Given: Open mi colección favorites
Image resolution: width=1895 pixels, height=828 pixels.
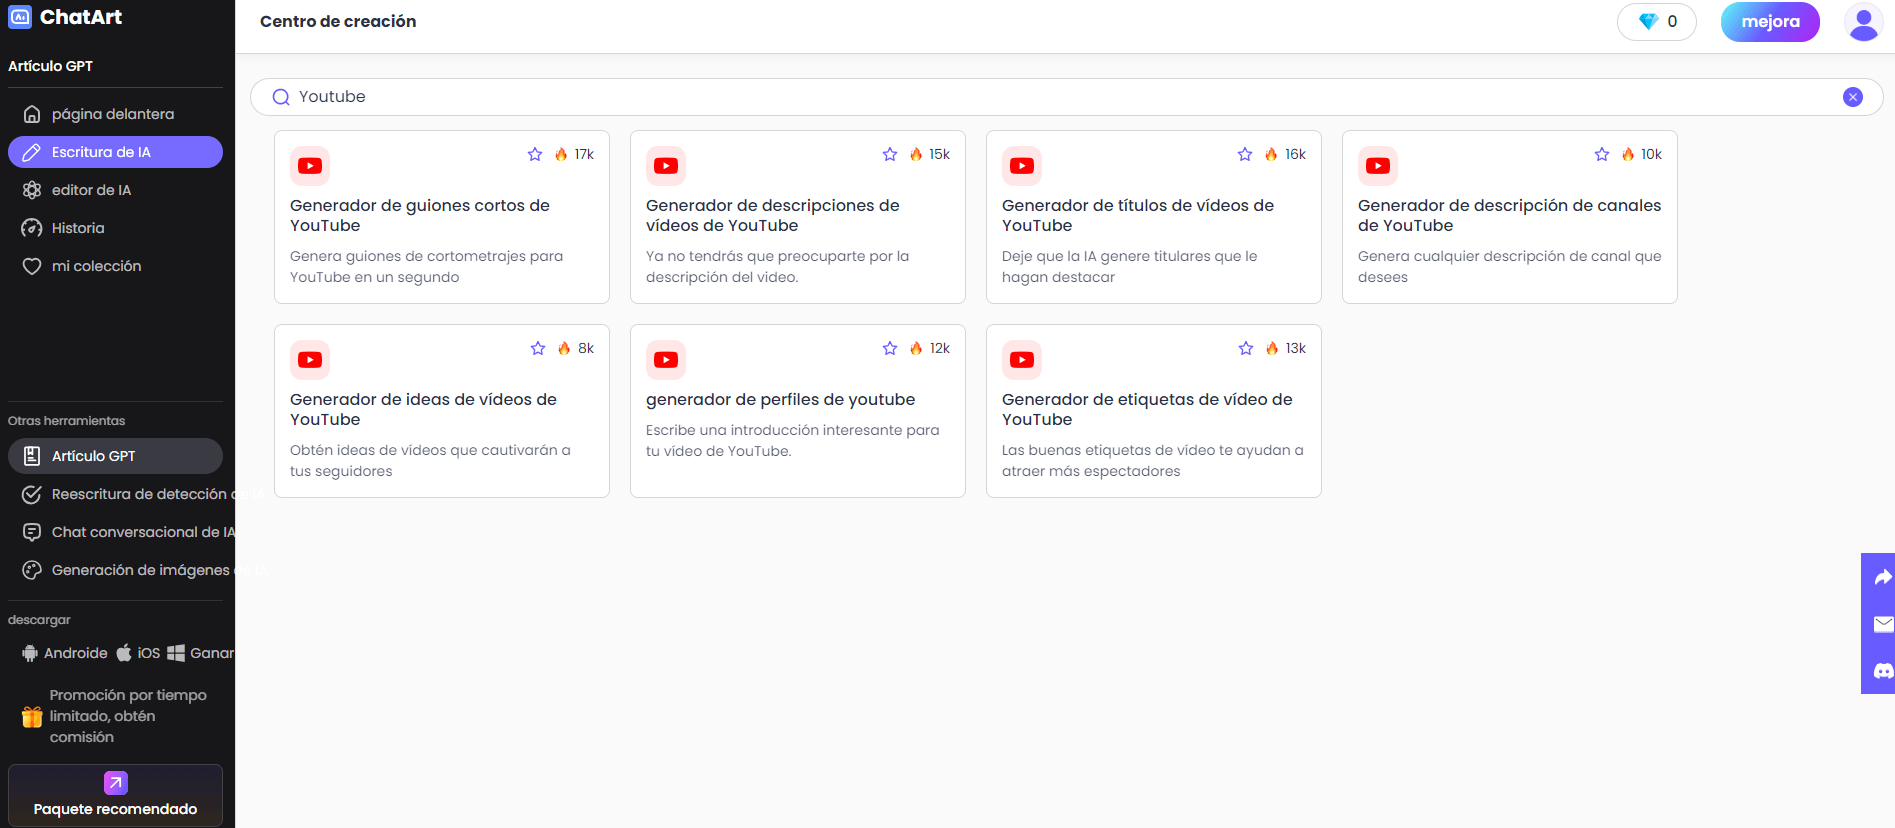Looking at the screenshot, I should tap(115, 266).
